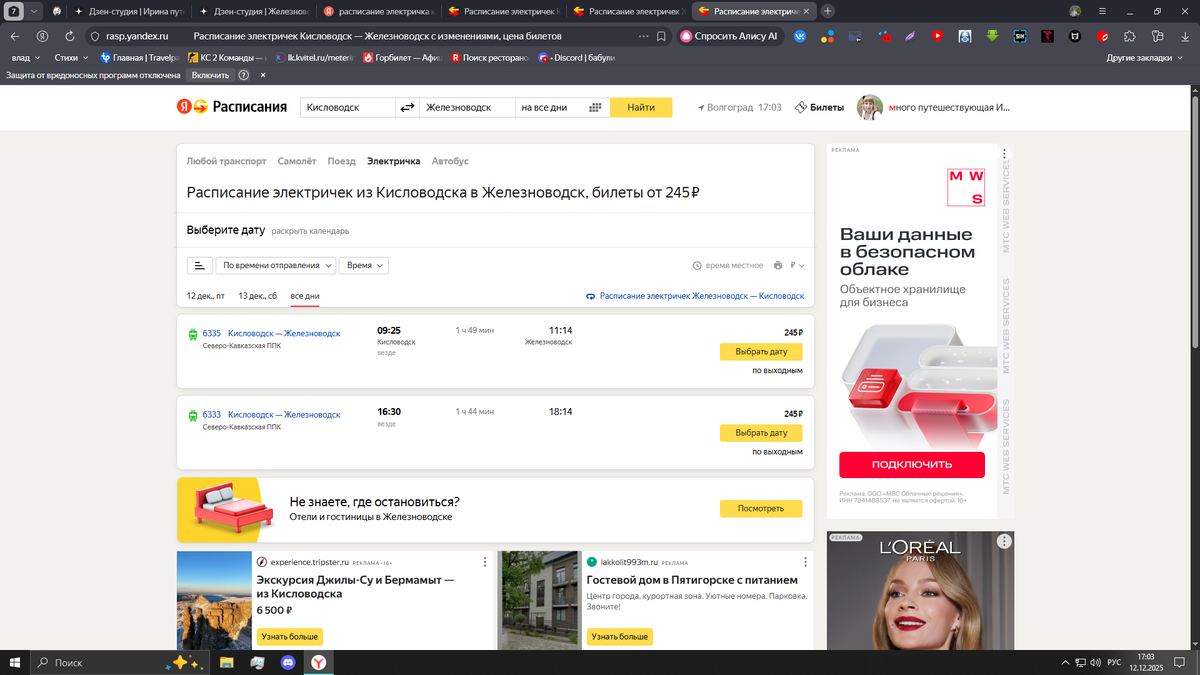Viewport: 1200px width, 675px height.
Task: Open the calendar grid icon in search
Action: pyautogui.click(x=595, y=107)
